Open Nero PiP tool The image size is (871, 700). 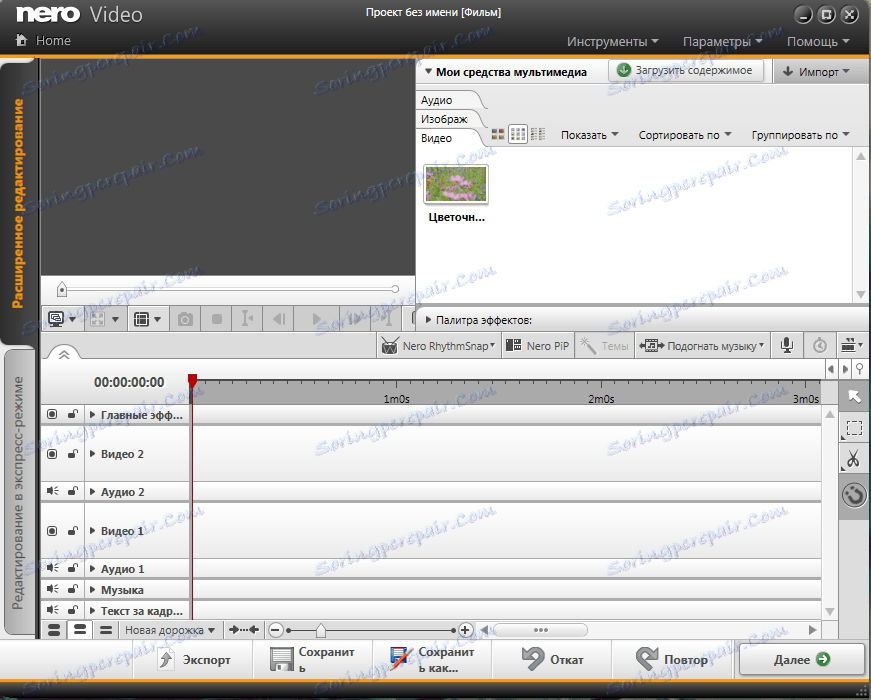tap(538, 346)
